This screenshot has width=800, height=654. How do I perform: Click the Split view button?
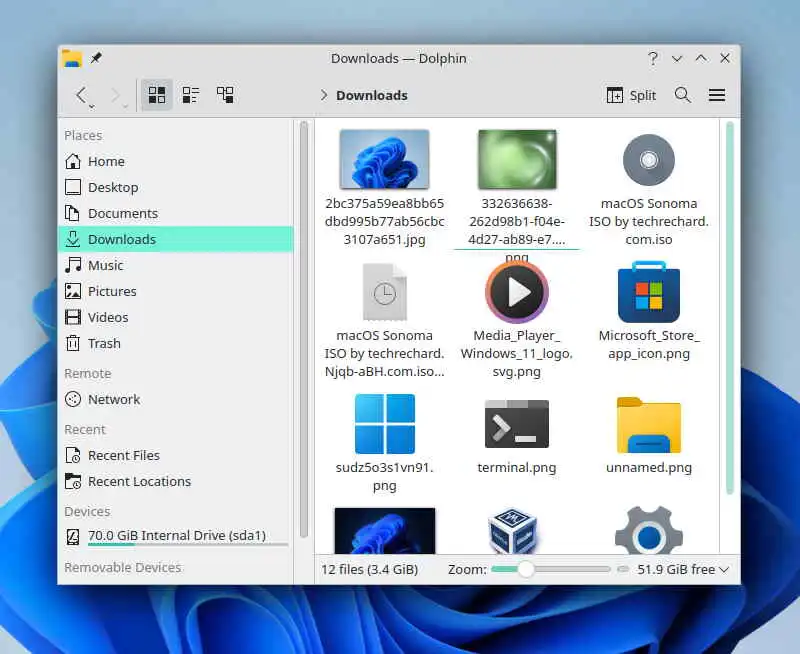point(631,95)
